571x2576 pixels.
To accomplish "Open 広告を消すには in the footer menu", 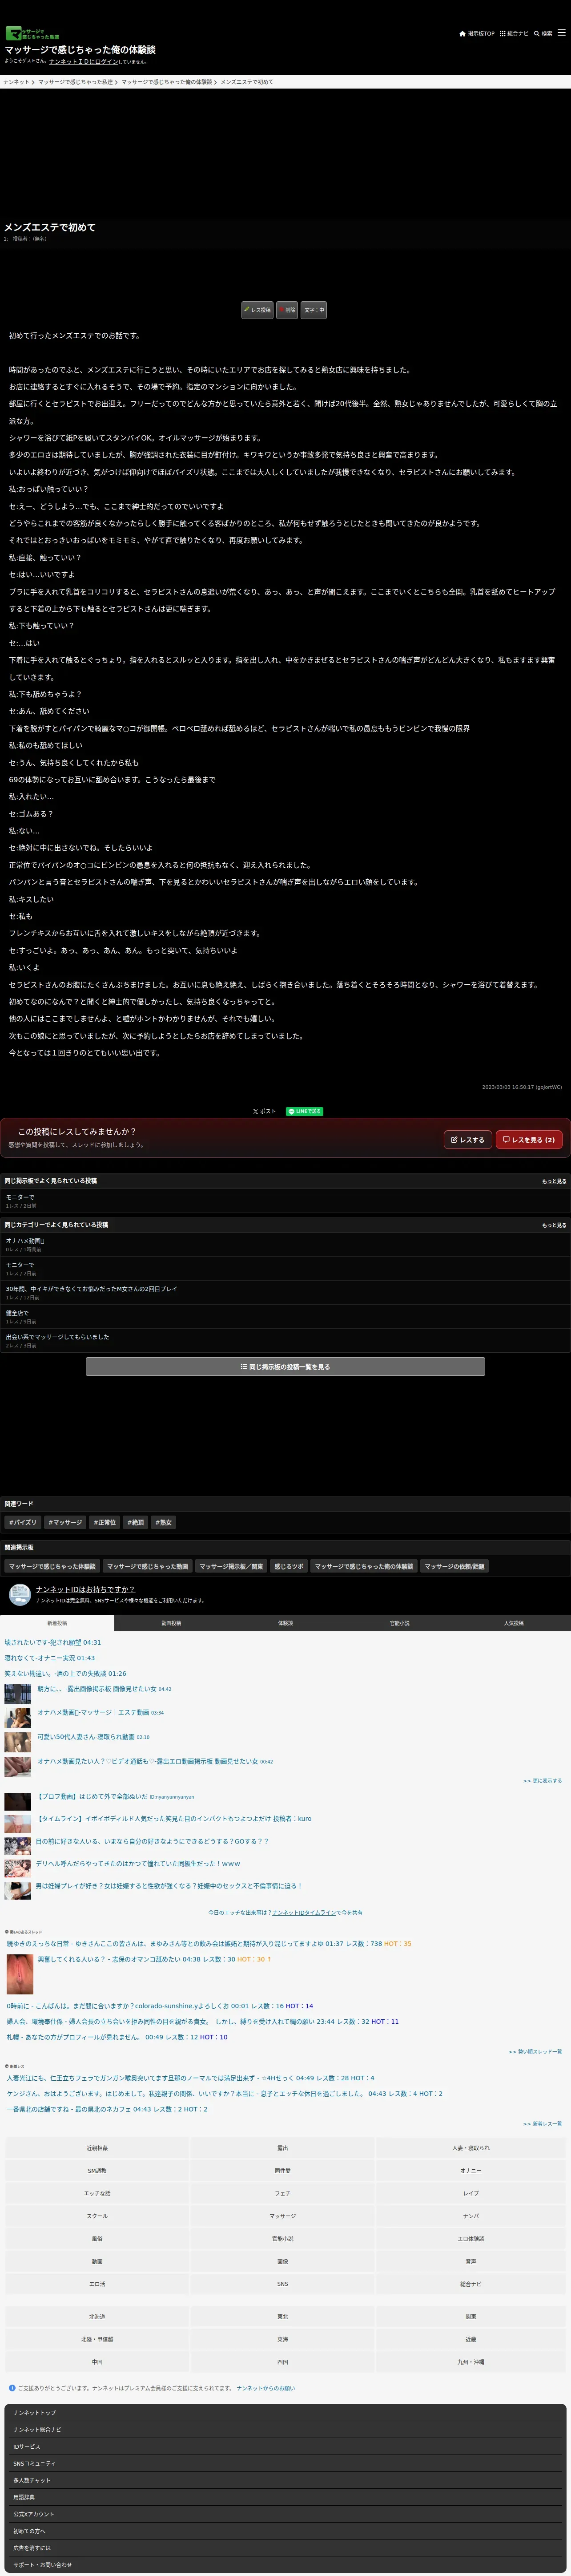I will click(x=285, y=2548).
